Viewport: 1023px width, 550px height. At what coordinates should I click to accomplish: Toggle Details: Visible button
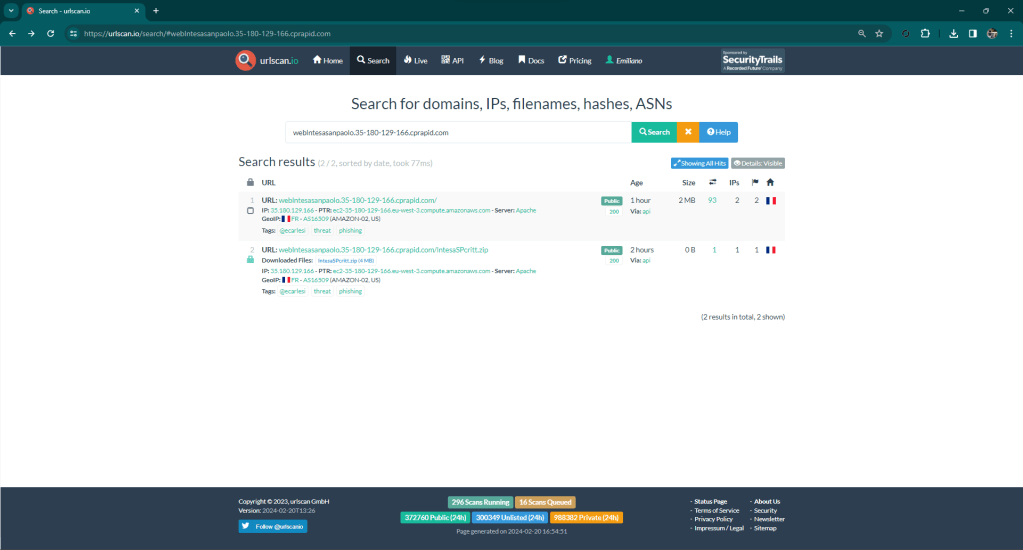(758, 163)
